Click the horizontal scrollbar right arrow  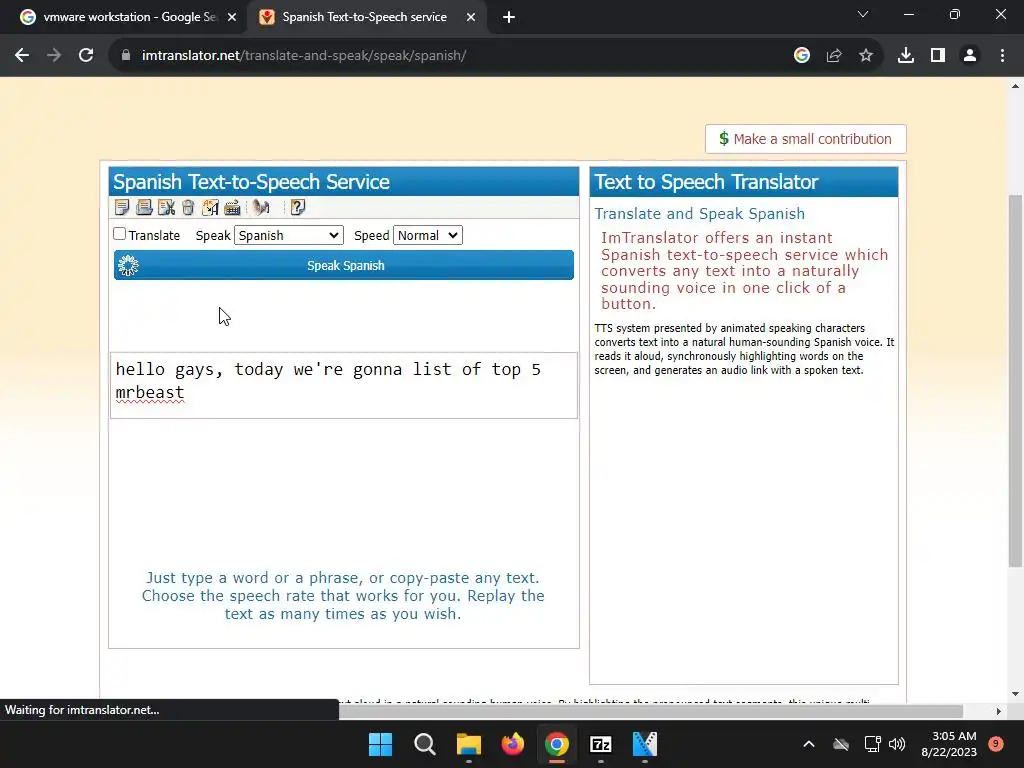point(999,711)
